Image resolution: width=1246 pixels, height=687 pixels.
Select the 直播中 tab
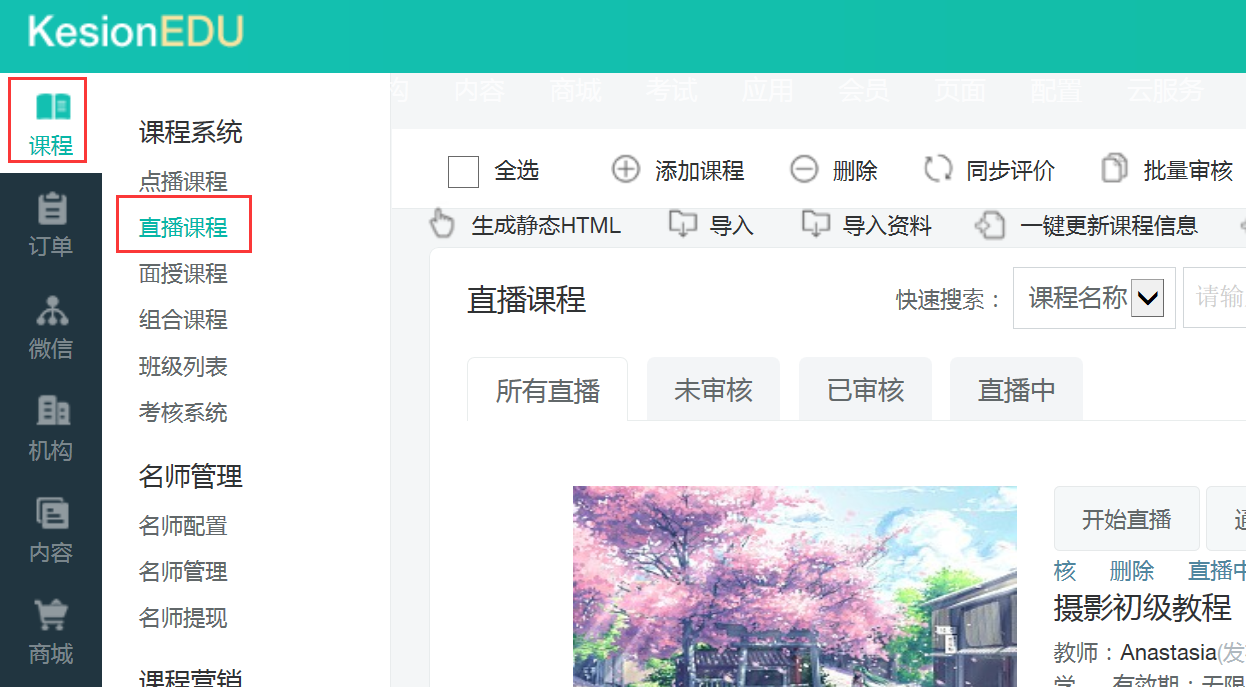click(1016, 390)
